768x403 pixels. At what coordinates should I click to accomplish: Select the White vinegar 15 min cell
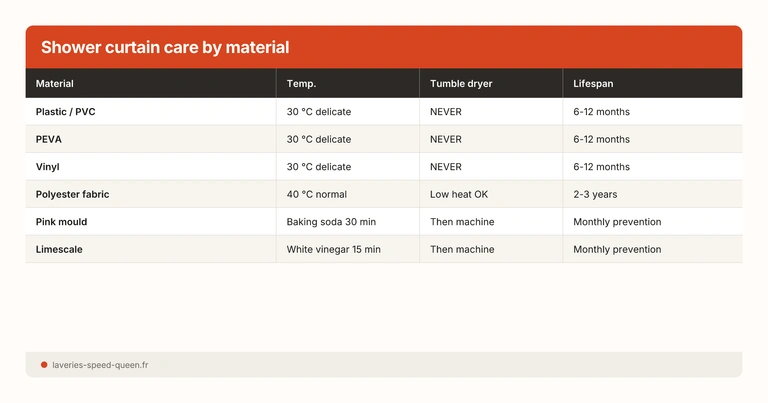tap(333, 249)
